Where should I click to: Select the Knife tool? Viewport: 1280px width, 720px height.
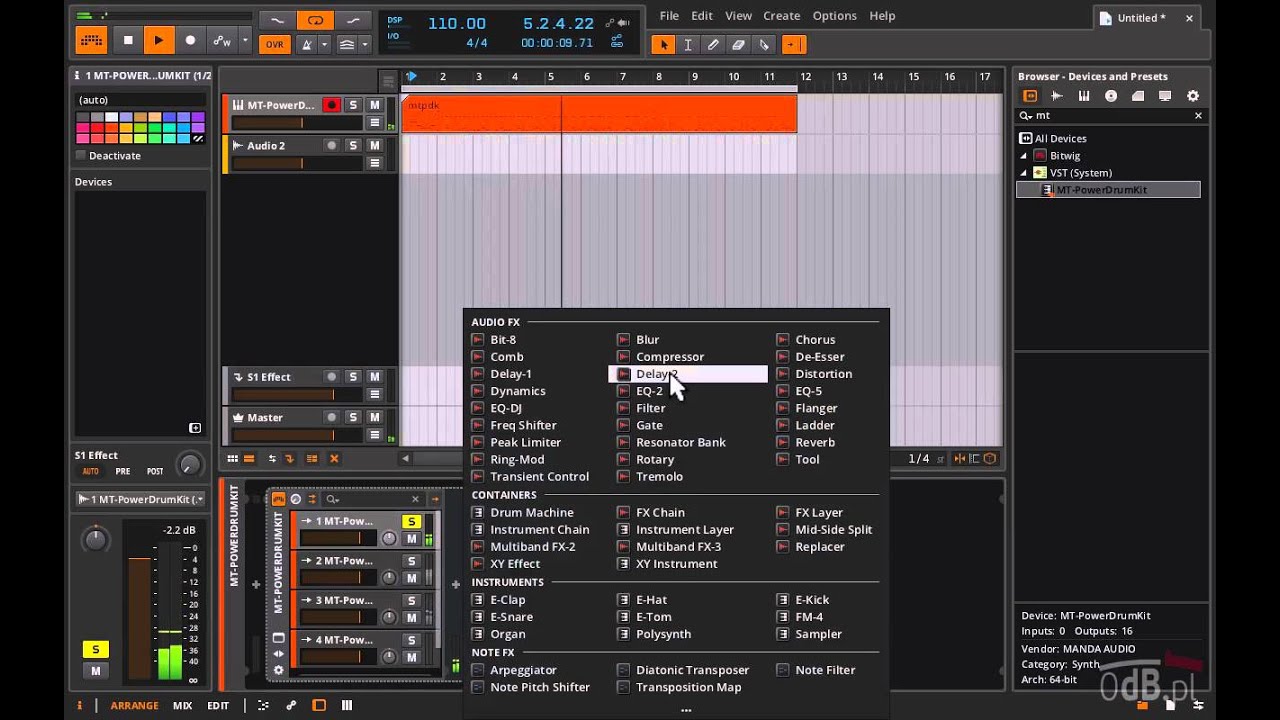pyautogui.click(x=764, y=44)
